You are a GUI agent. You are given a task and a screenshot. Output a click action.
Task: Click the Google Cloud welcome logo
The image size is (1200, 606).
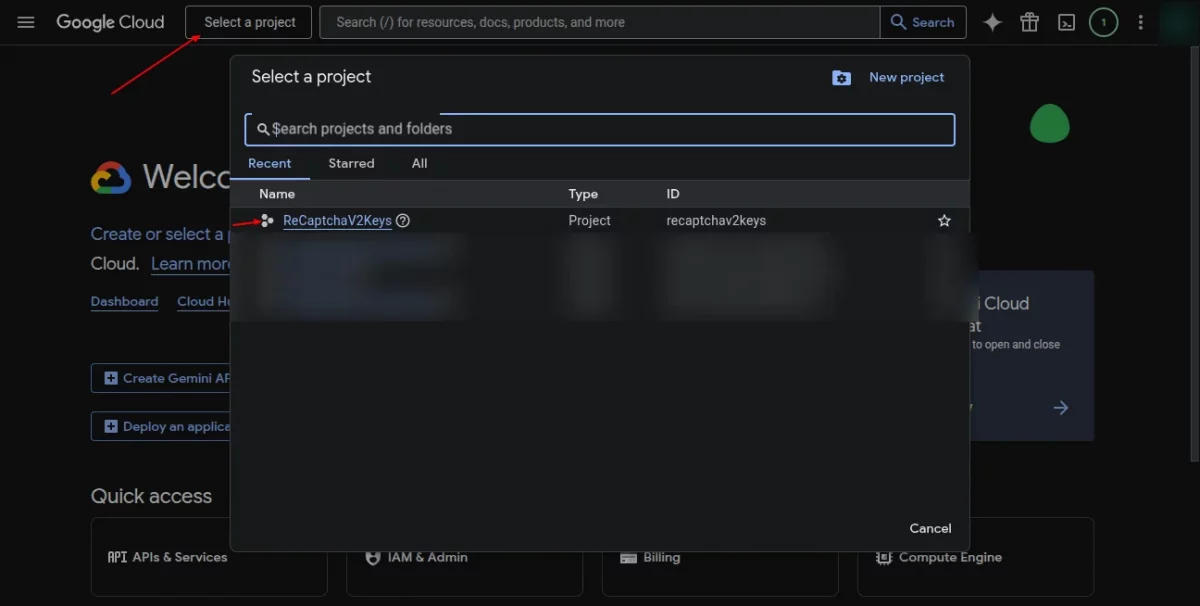pos(111,178)
